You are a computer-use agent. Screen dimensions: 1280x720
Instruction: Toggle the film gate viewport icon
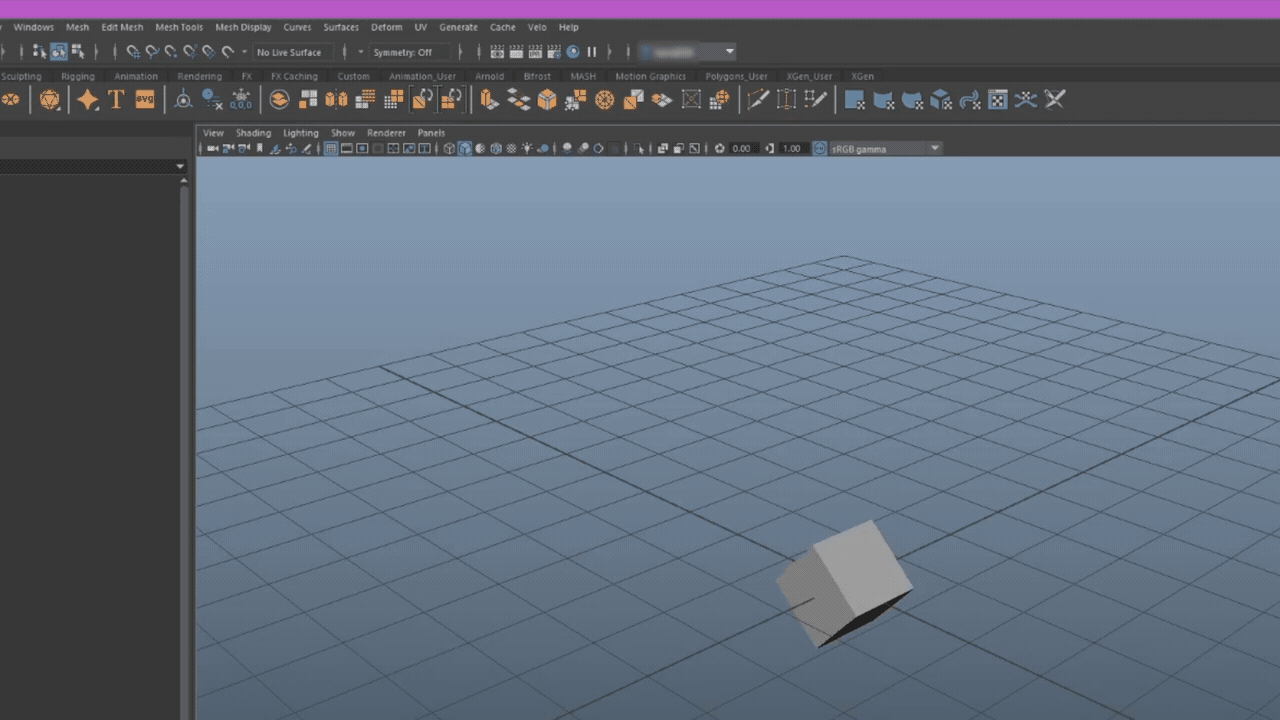347,148
